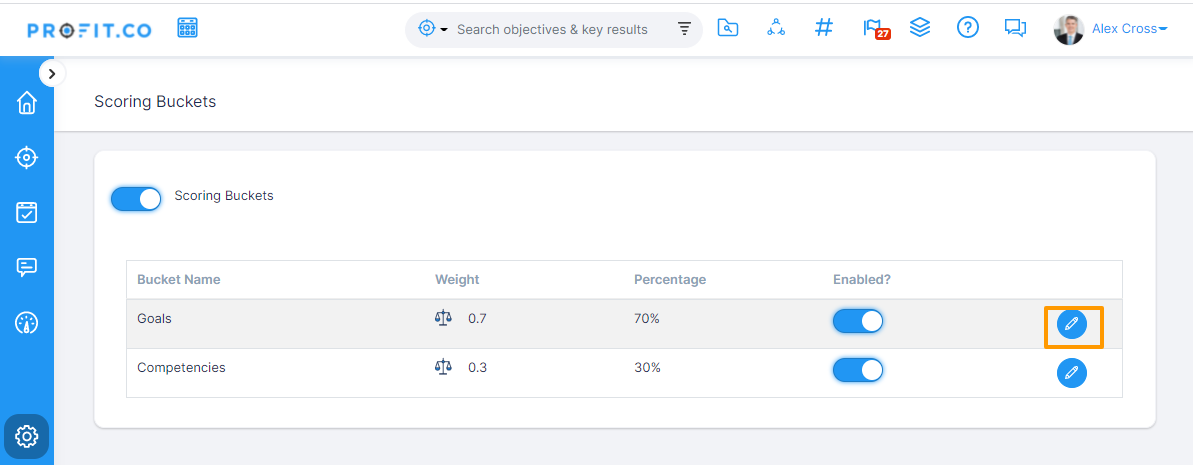The width and height of the screenshot is (1193, 465).
Task: Open search type dropdown with target icon
Action: [x=433, y=29]
